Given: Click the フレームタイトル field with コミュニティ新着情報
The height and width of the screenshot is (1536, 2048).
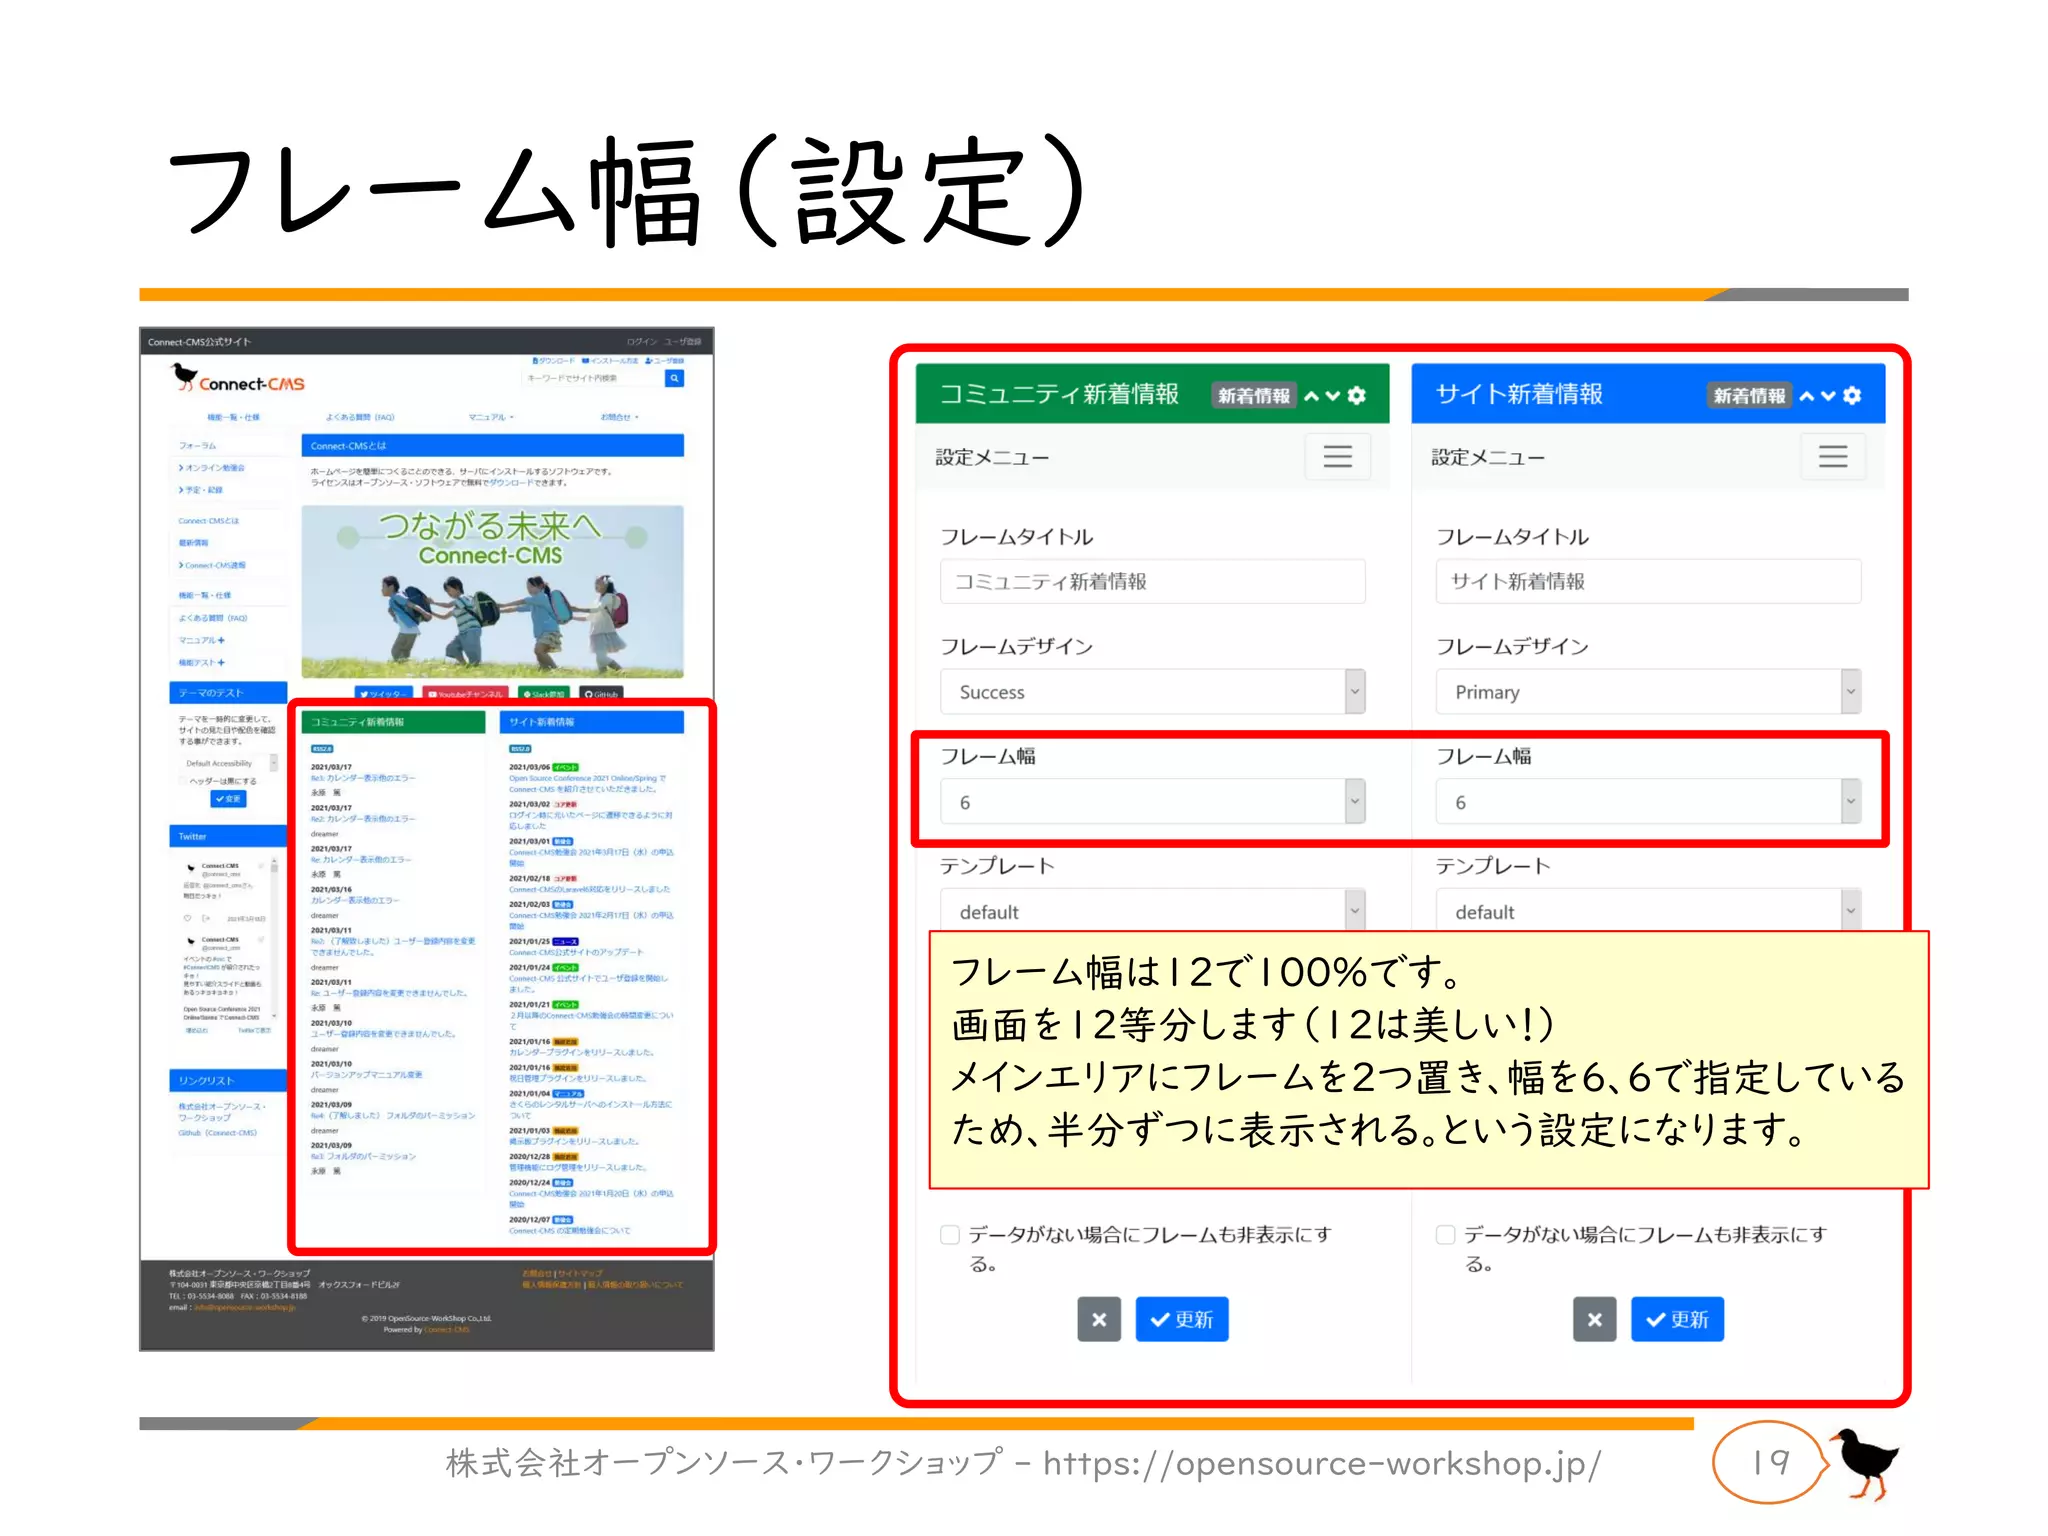Looking at the screenshot, I should (x=1152, y=581).
